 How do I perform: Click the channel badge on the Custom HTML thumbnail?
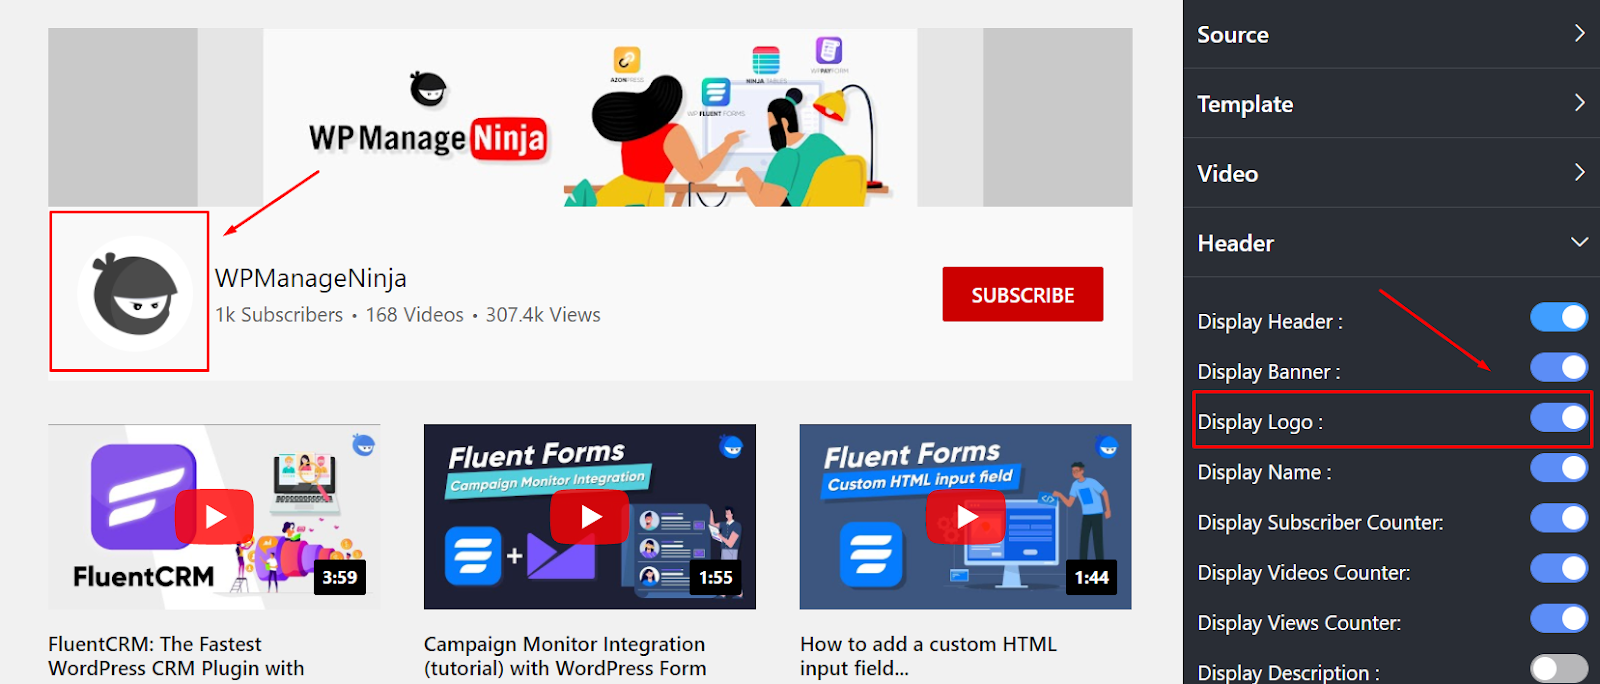coord(1108,445)
